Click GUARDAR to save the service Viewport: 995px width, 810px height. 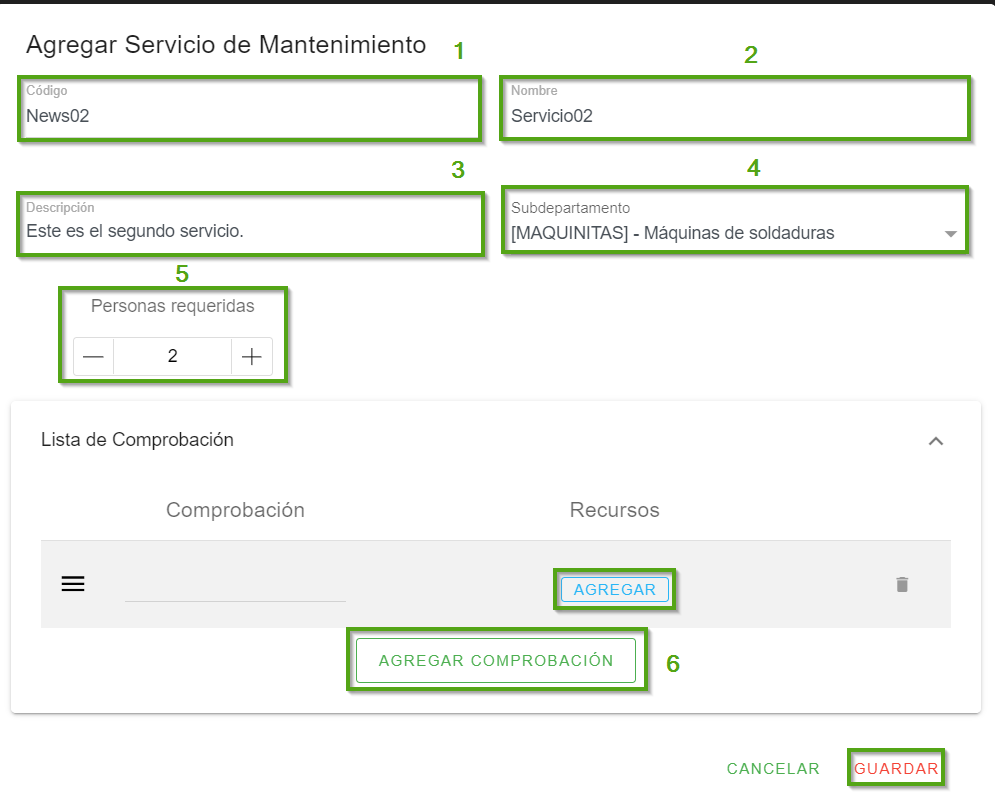pyautogui.click(x=896, y=769)
